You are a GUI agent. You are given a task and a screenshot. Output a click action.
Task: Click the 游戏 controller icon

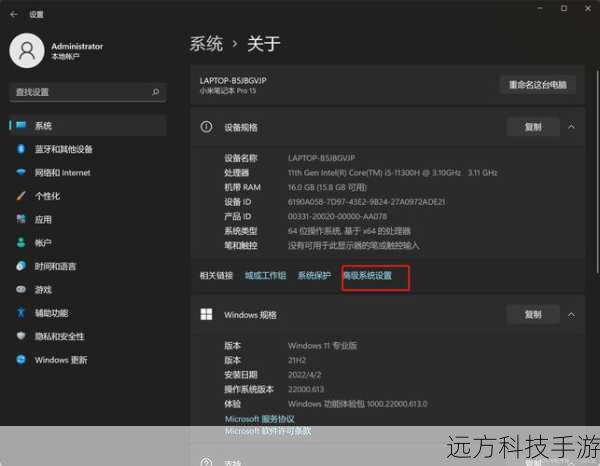point(21,289)
